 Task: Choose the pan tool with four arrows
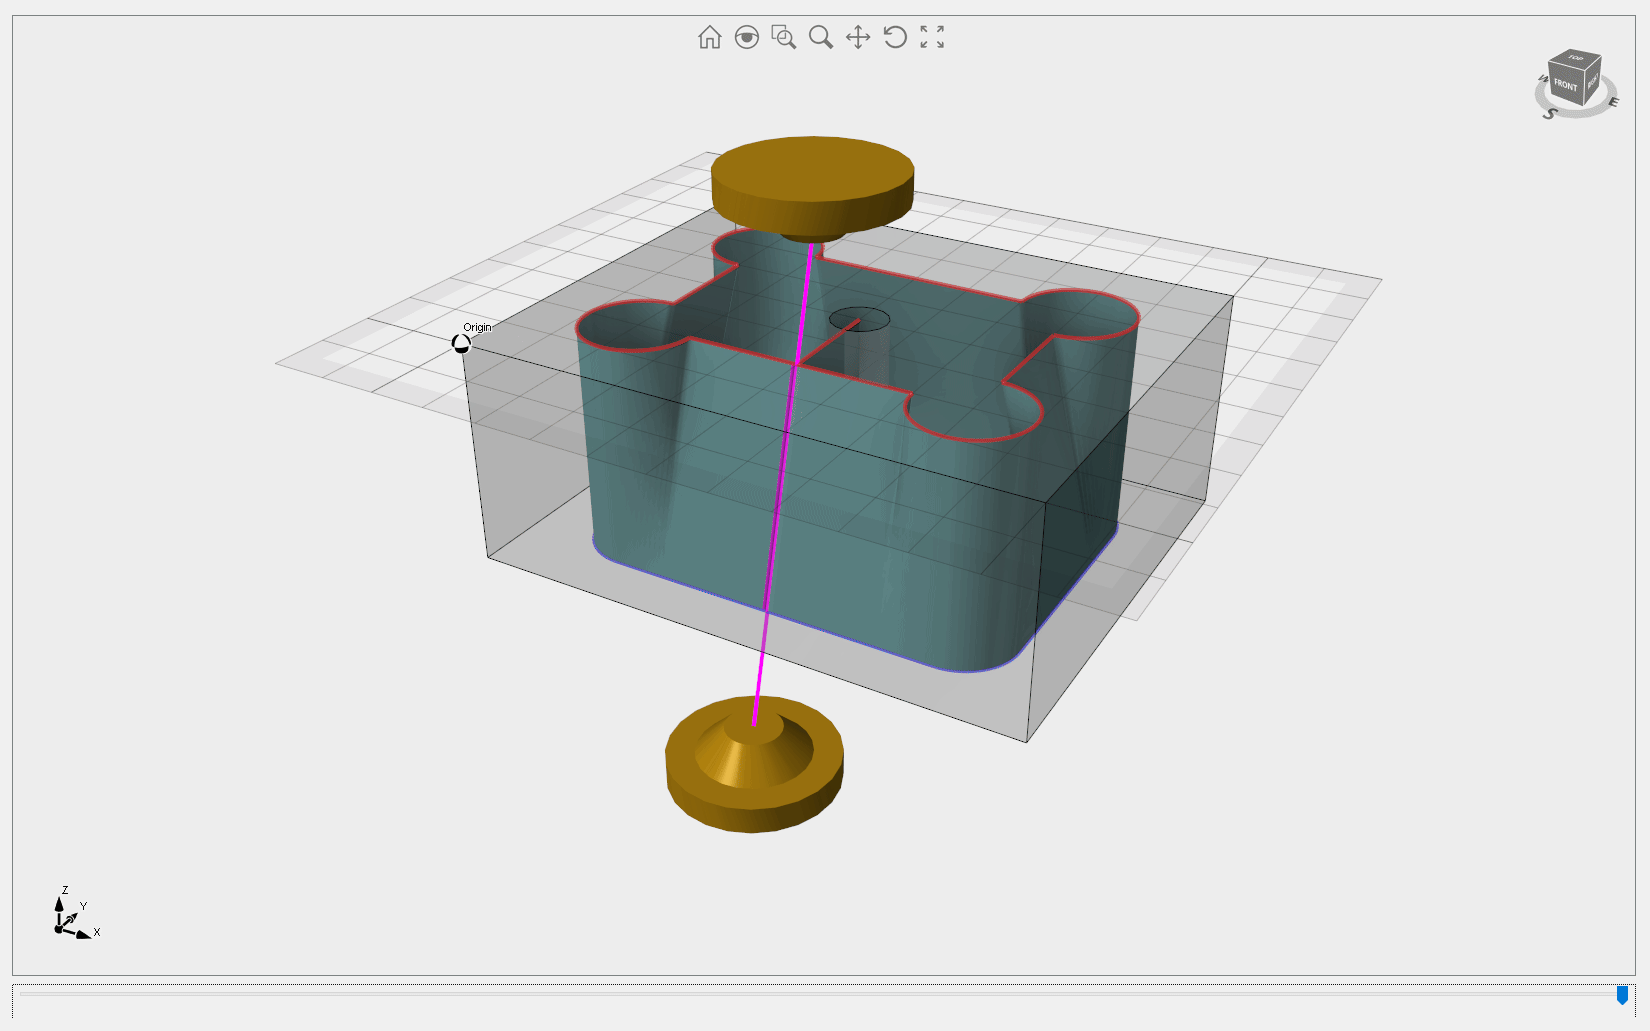(858, 38)
